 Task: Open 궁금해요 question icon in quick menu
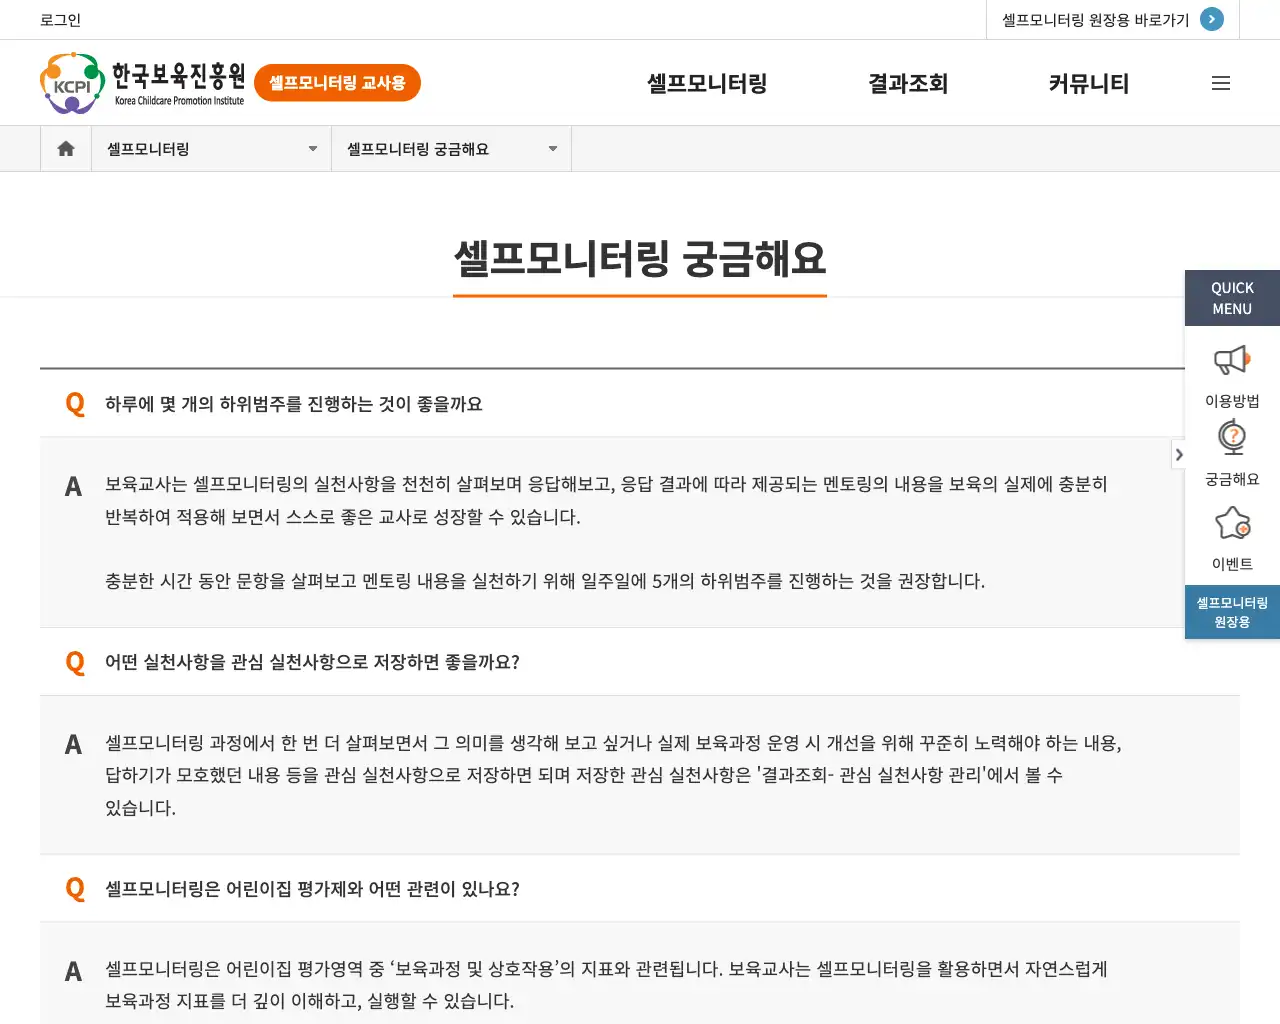pos(1232,439)
